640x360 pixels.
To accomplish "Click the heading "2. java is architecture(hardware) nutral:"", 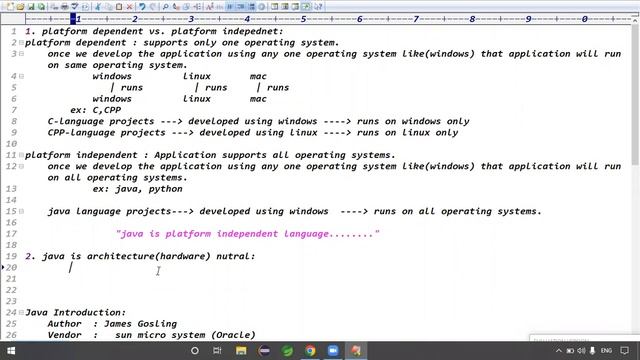I will (140, 256).
